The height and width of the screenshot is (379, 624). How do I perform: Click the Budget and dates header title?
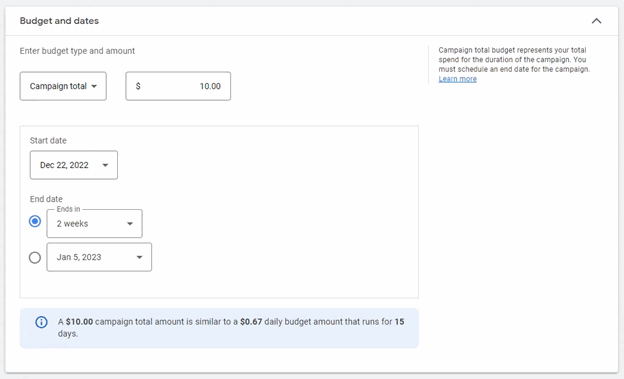click(59, 21)
